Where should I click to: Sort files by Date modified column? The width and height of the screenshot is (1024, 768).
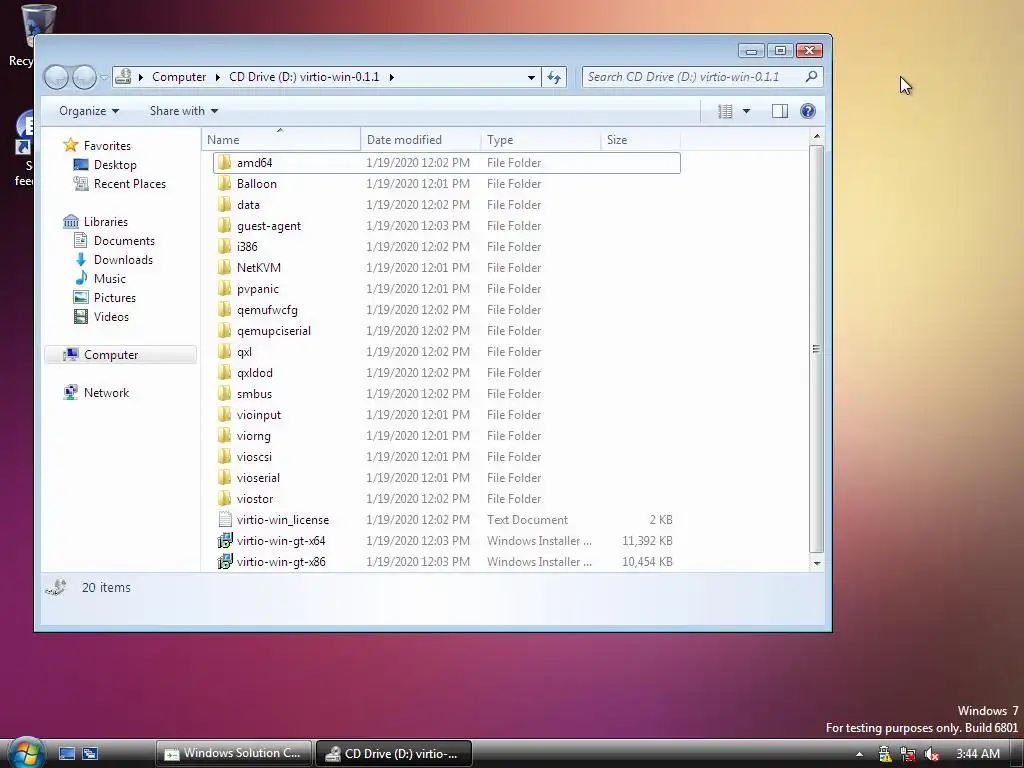coord(421,140)
